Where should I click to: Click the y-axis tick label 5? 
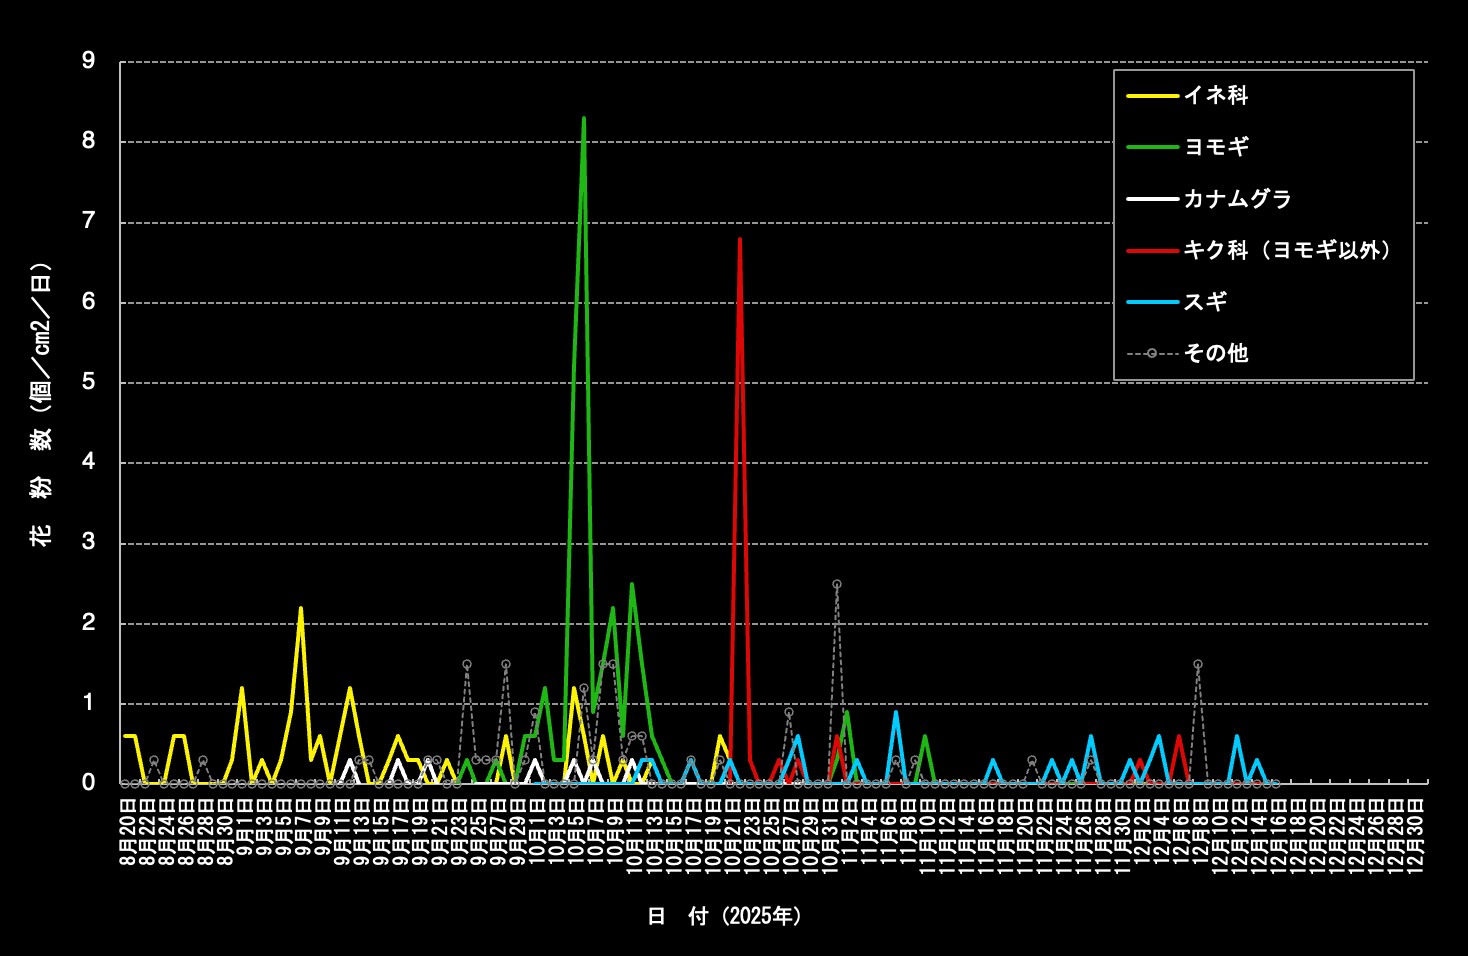pyautogui.click(x=89, y=382)
